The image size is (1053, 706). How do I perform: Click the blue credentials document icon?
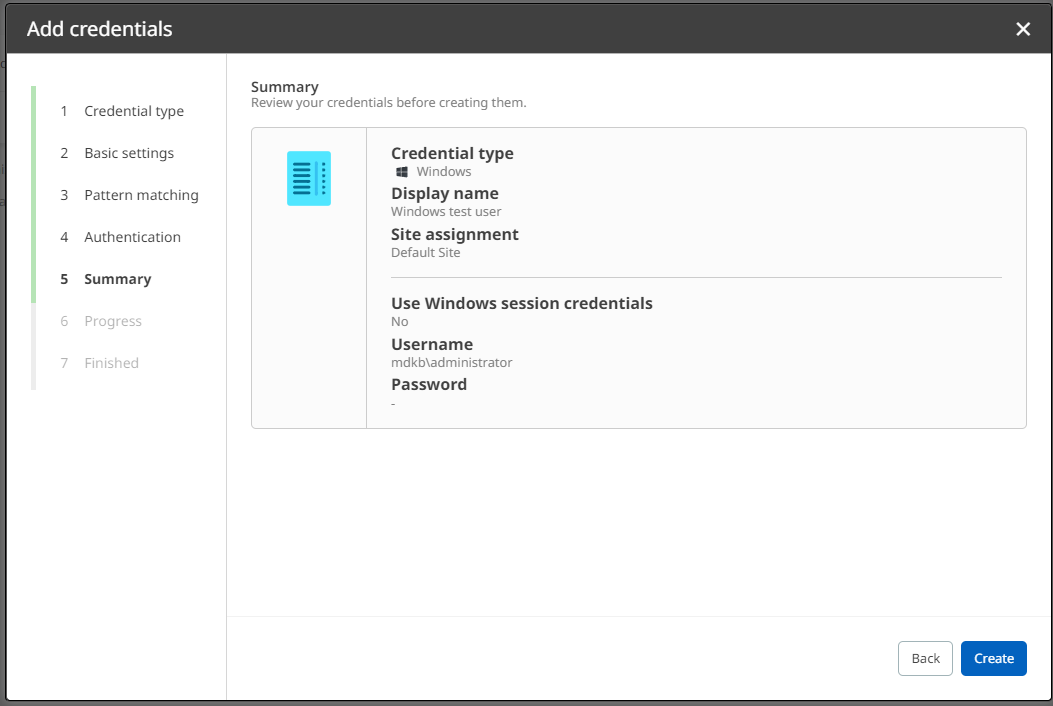tap(309, 179)
